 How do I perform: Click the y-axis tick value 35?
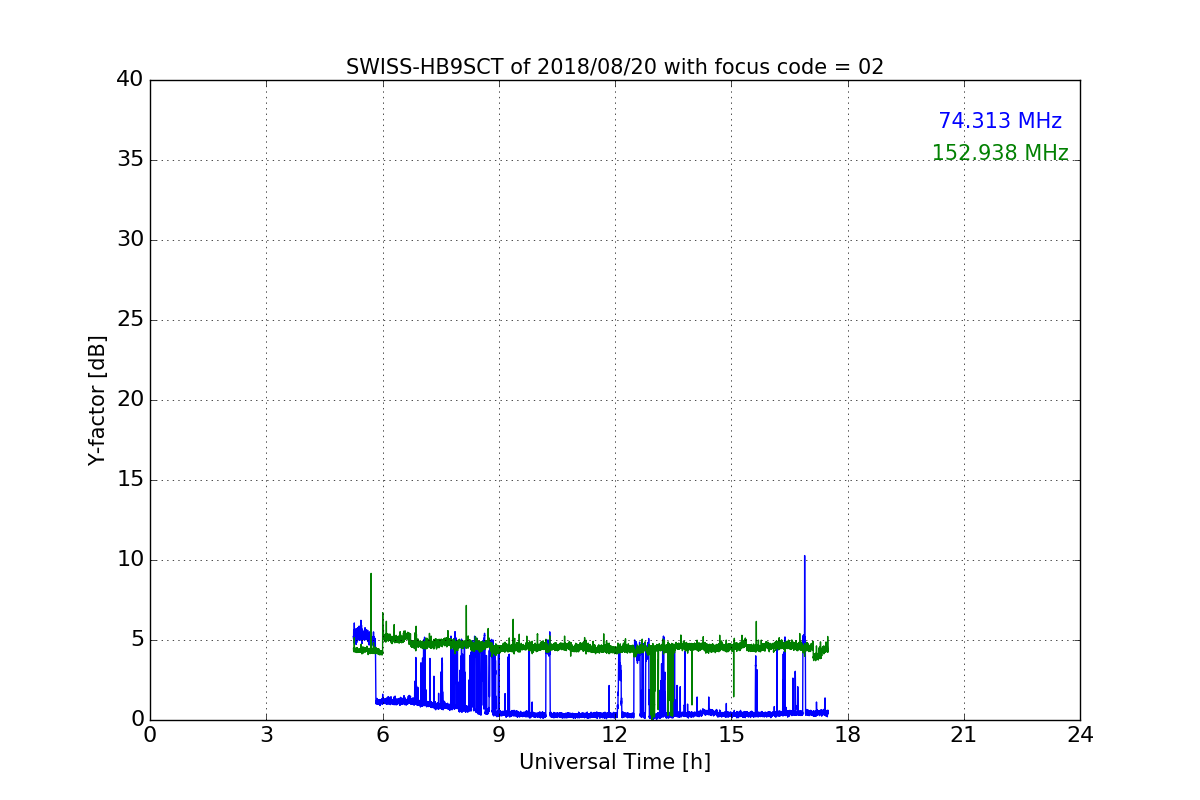click(x=130, y=160)
